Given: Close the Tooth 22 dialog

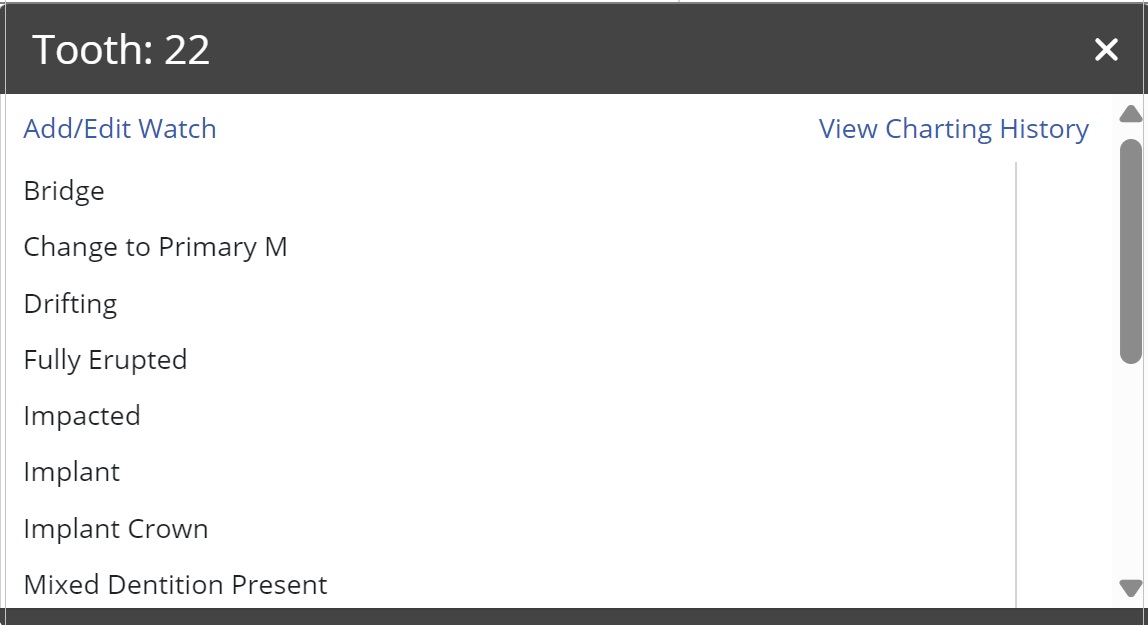Looking at the screenshot, I should click(x=1105, y=50).
